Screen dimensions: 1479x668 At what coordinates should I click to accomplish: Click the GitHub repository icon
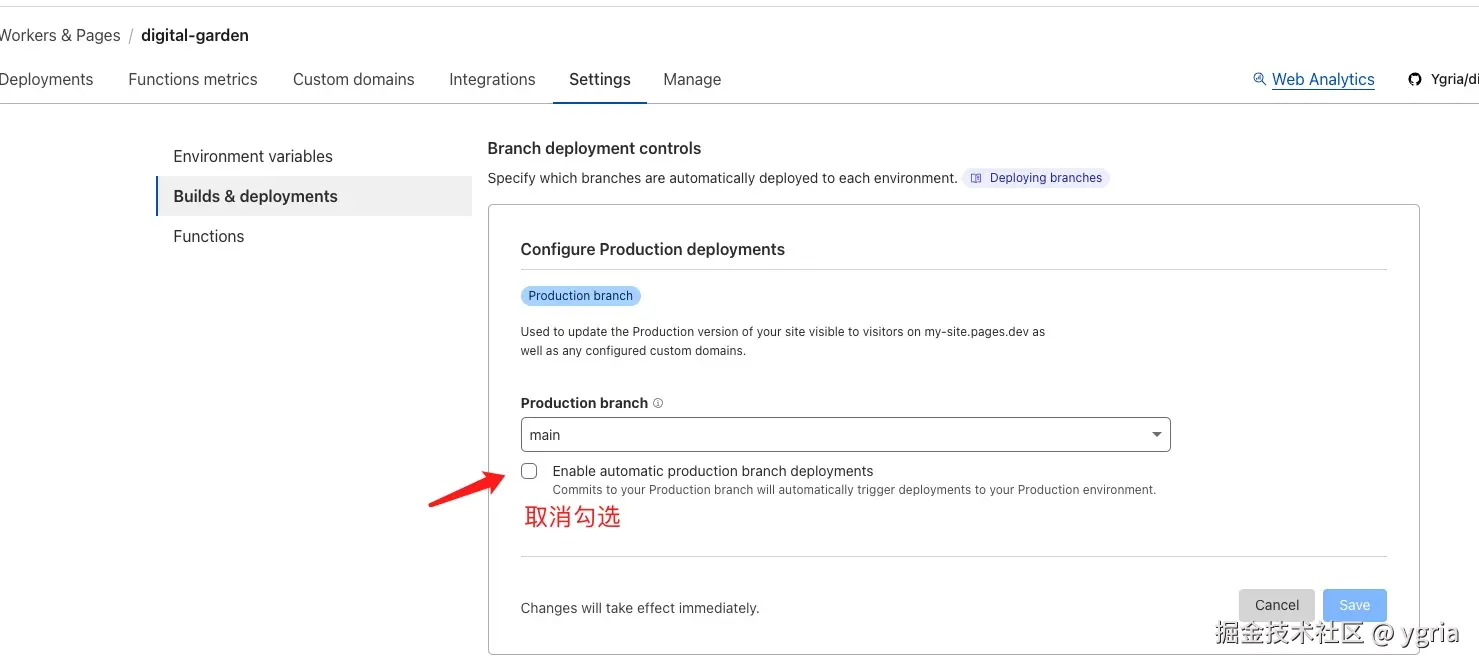tap(1414, 79)
